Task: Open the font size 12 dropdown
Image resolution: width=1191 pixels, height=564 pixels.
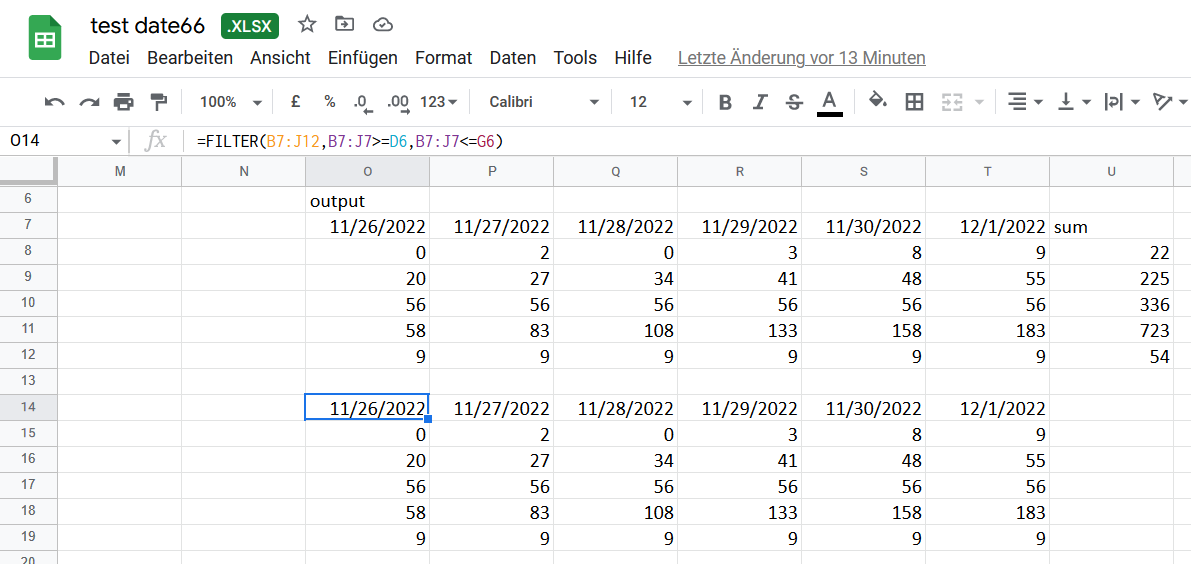Action: 661,102
